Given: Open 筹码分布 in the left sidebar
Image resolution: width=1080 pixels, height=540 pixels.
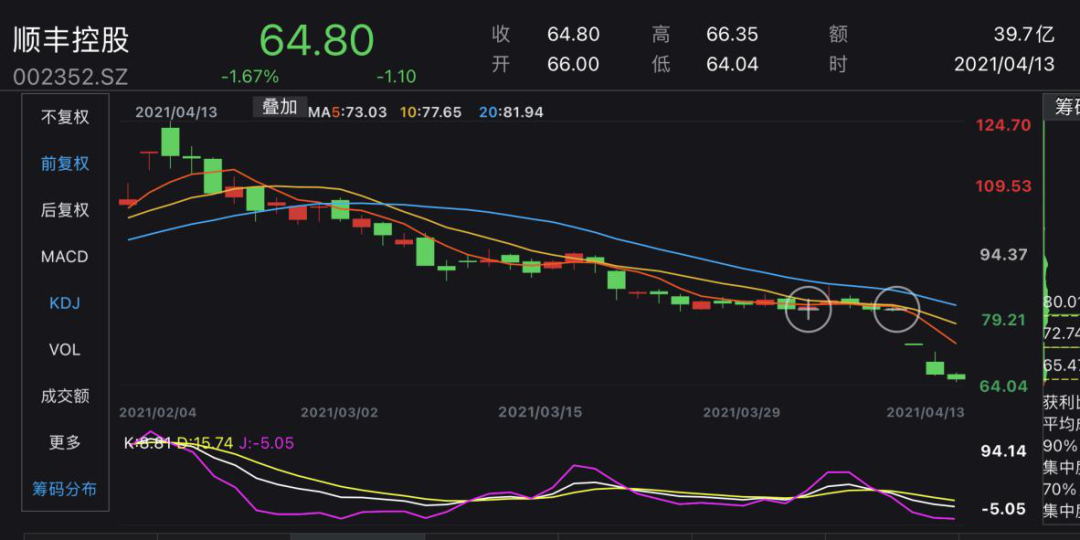Looking at the screenshot, I should coord(65,489).
